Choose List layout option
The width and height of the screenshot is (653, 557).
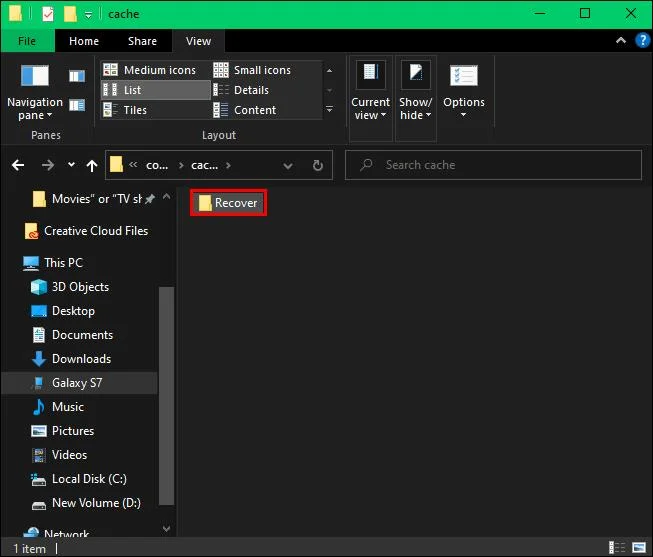[155, 90]
